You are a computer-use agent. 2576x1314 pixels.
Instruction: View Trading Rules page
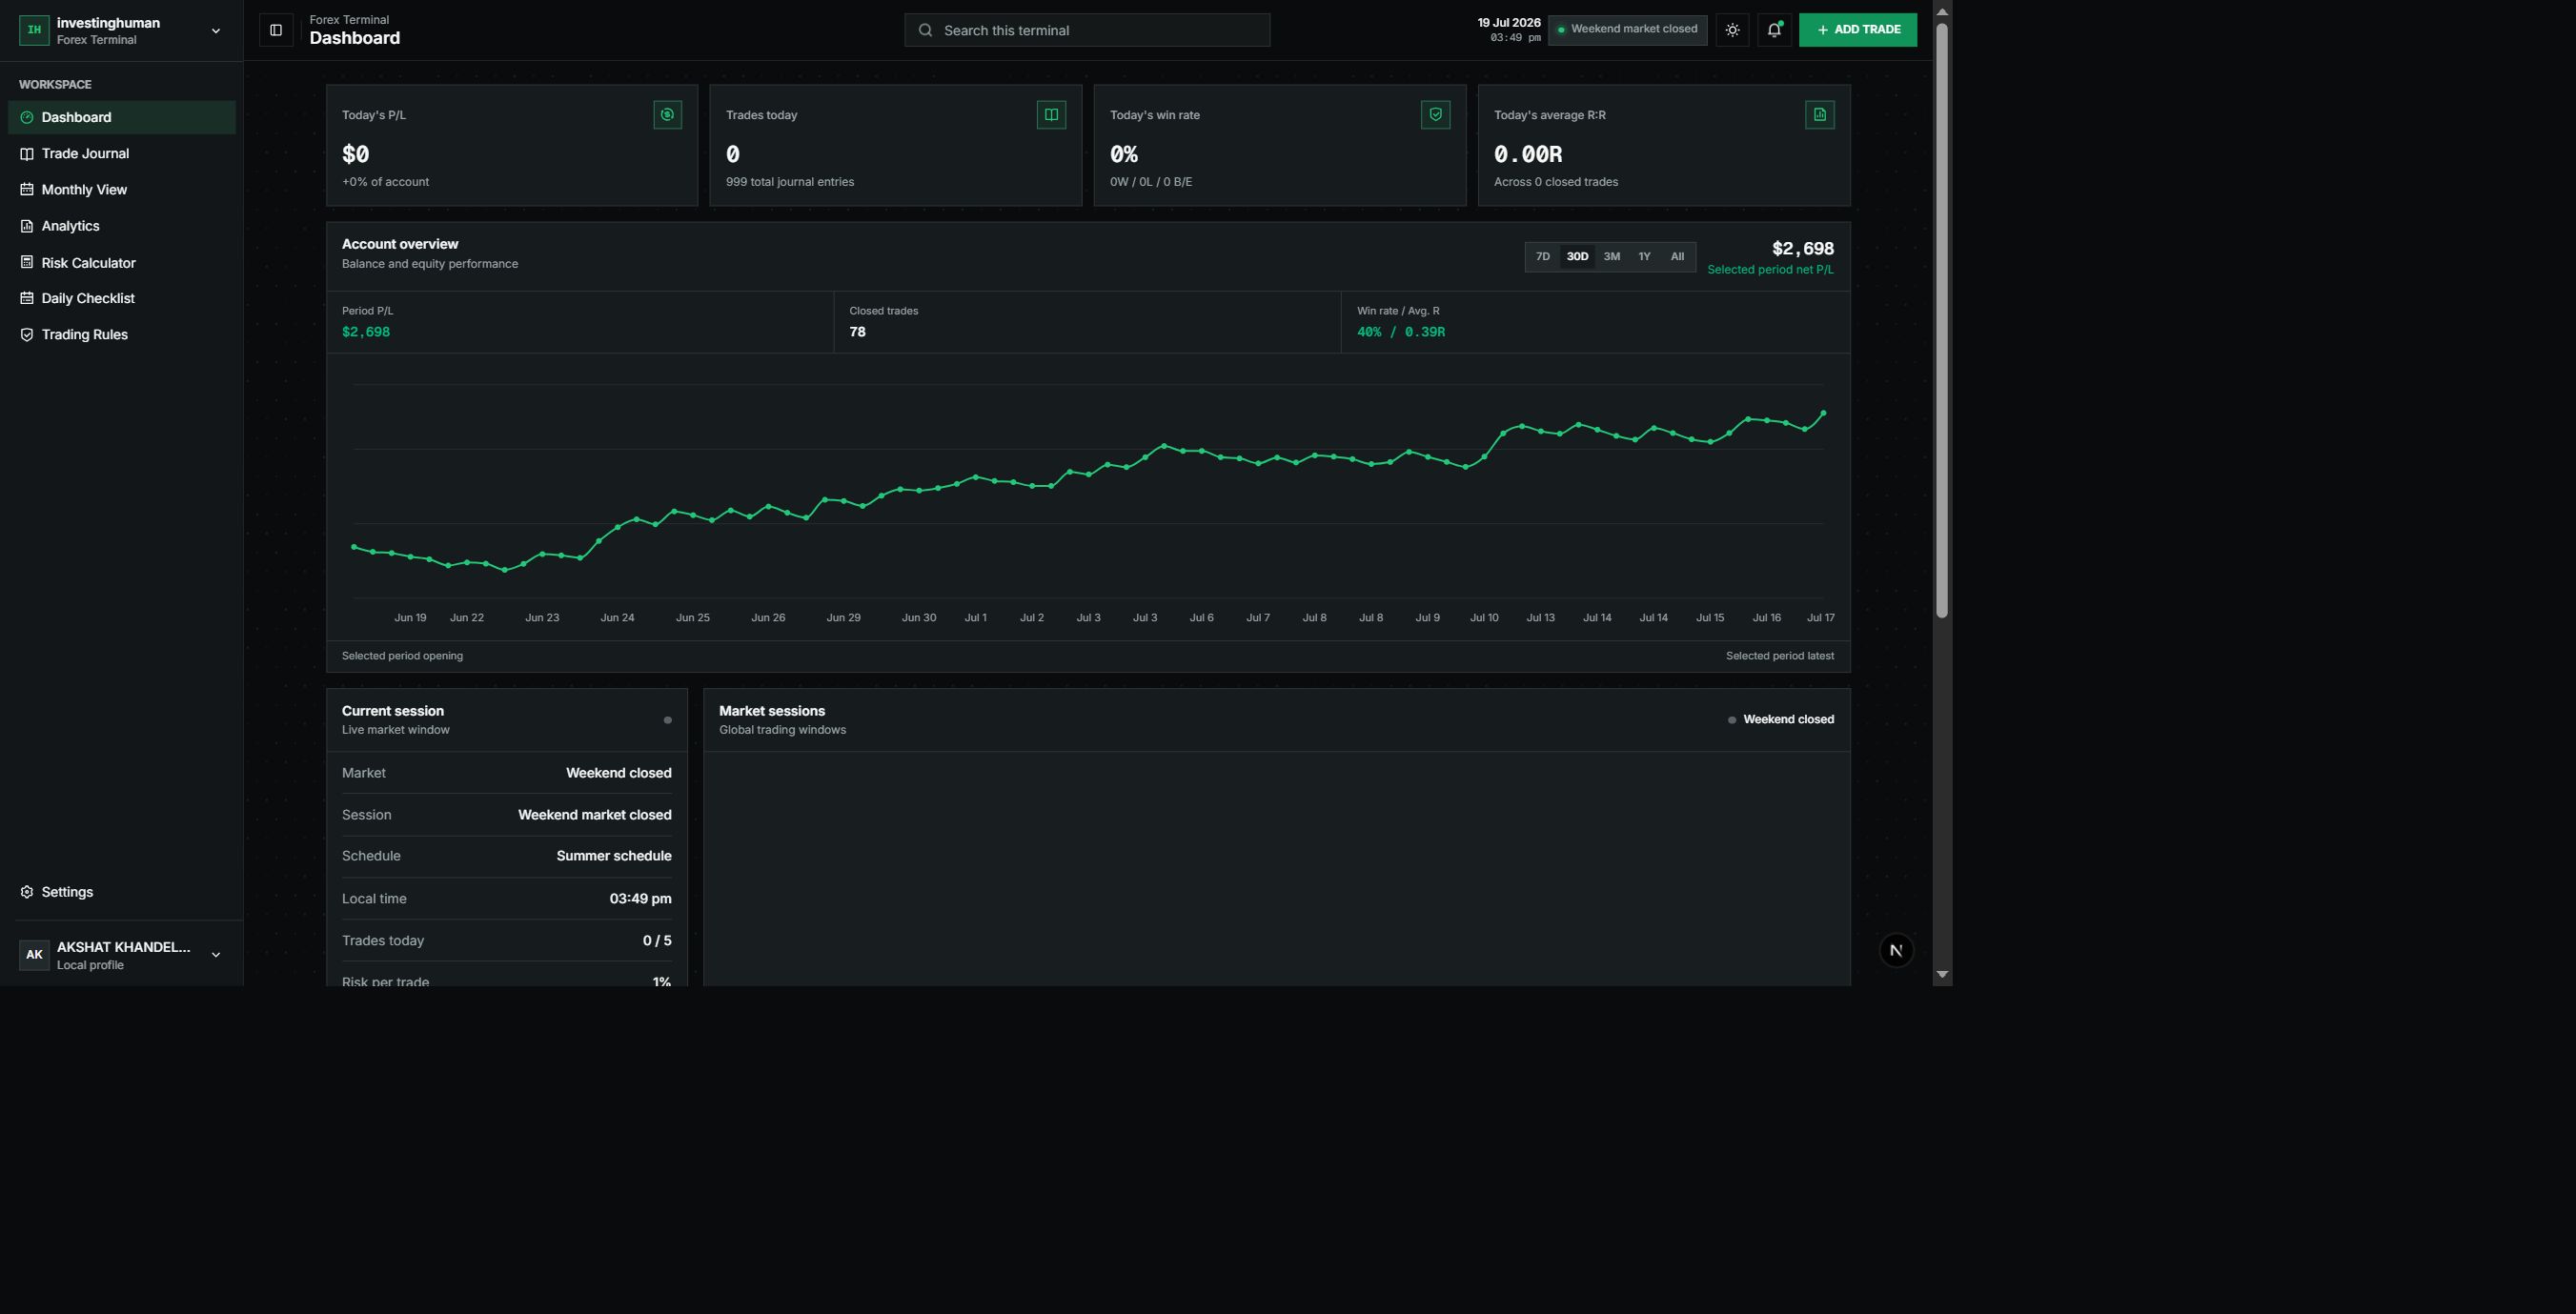pyautogui.click(x=122, y=334)
